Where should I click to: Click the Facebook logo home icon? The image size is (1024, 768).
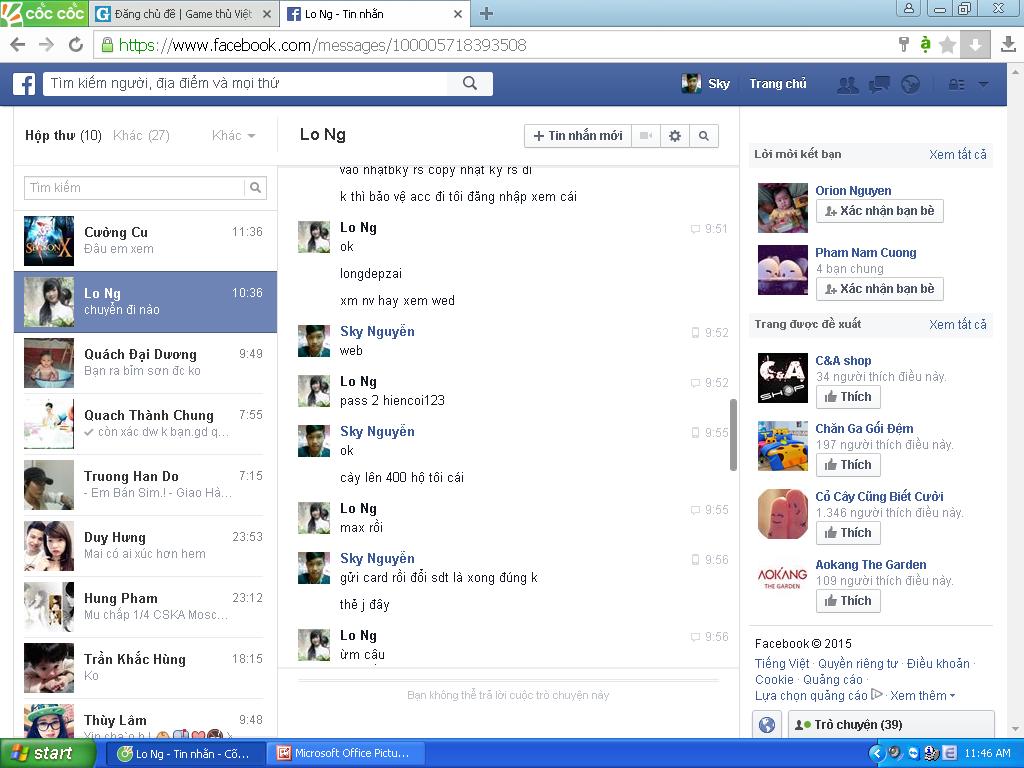(24, 84)
